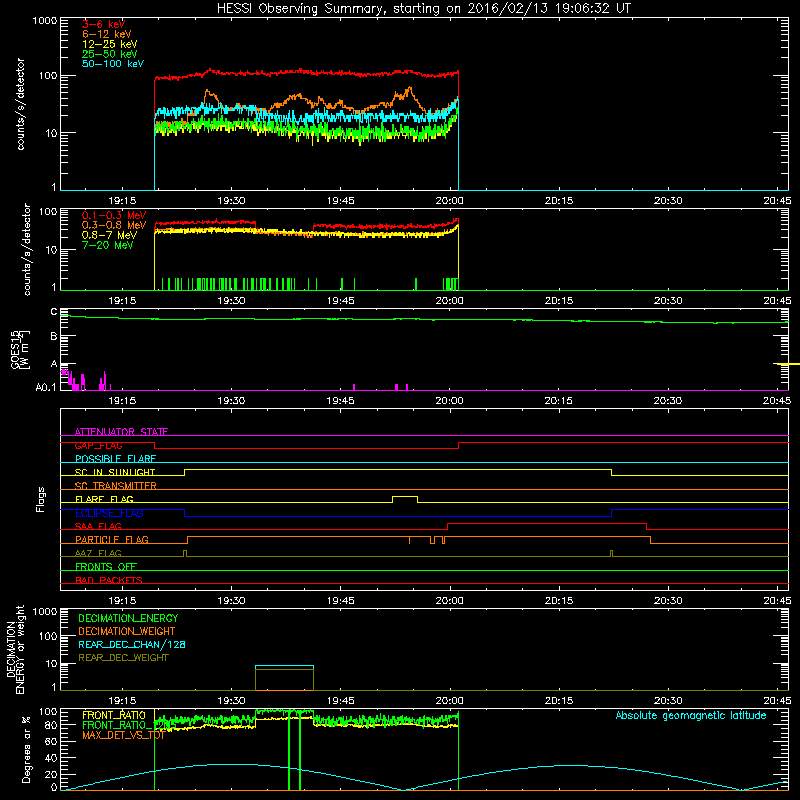Click the Degrees or % axis title
The width and height of the screenshot is (800, 800).
coord(26,749)
